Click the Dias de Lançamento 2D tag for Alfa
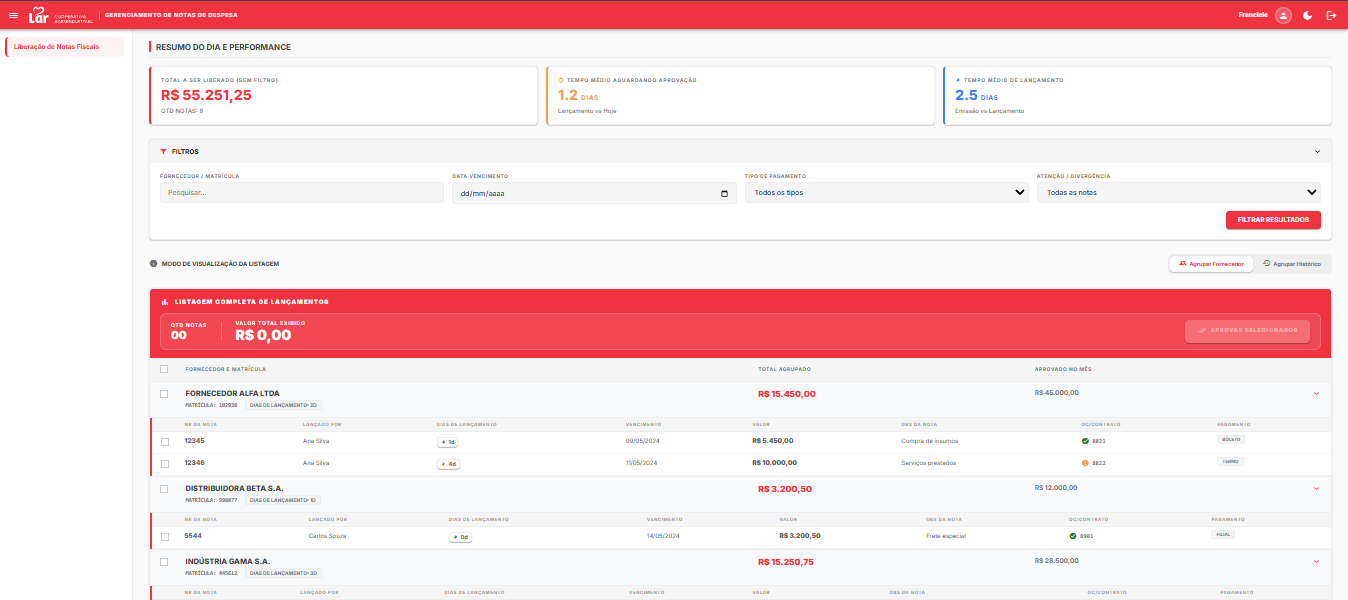The width and height of the screenshot is (1348, 600). [283, 405]
